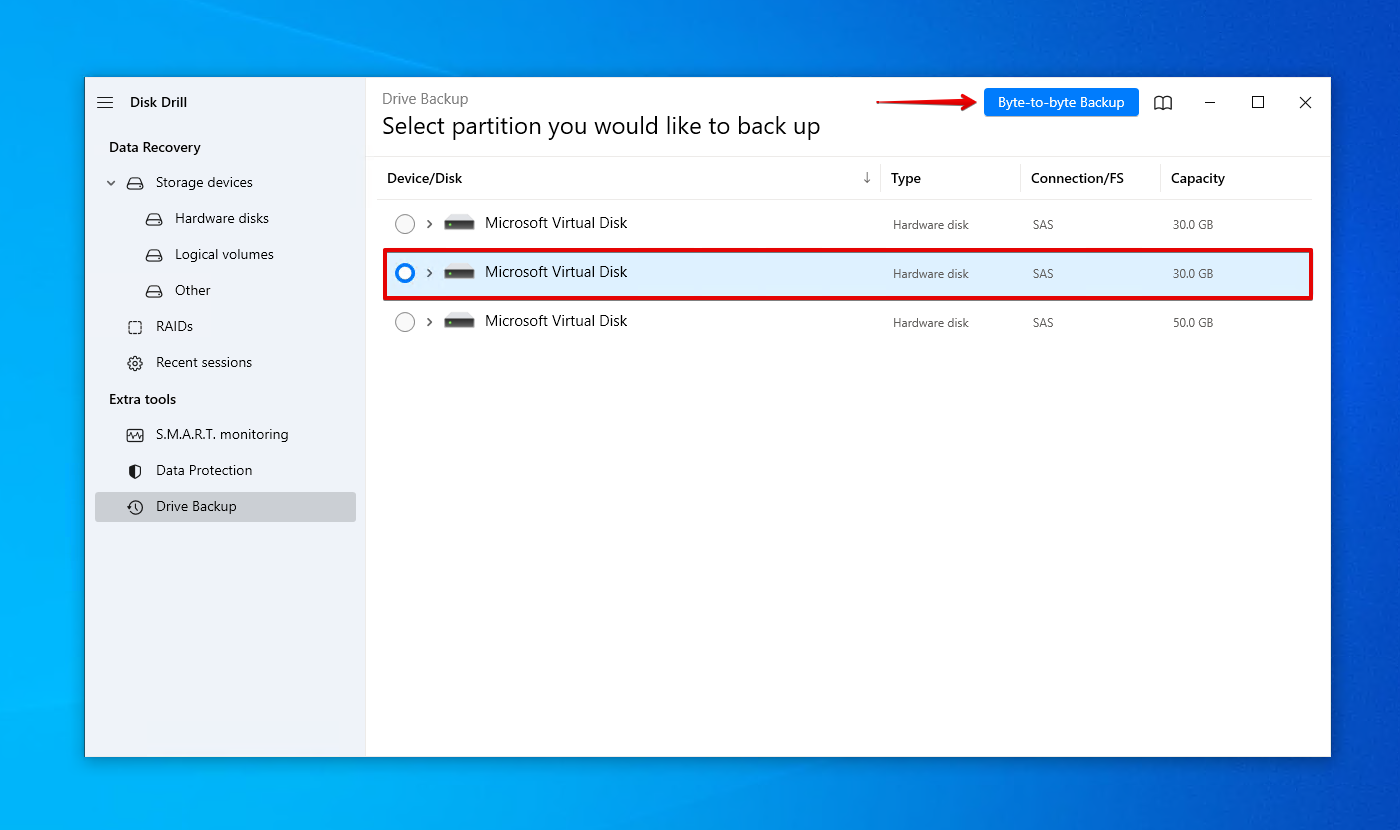Sort by Device/Disk column header
The image size is (1400, 830).
point(425,178)
